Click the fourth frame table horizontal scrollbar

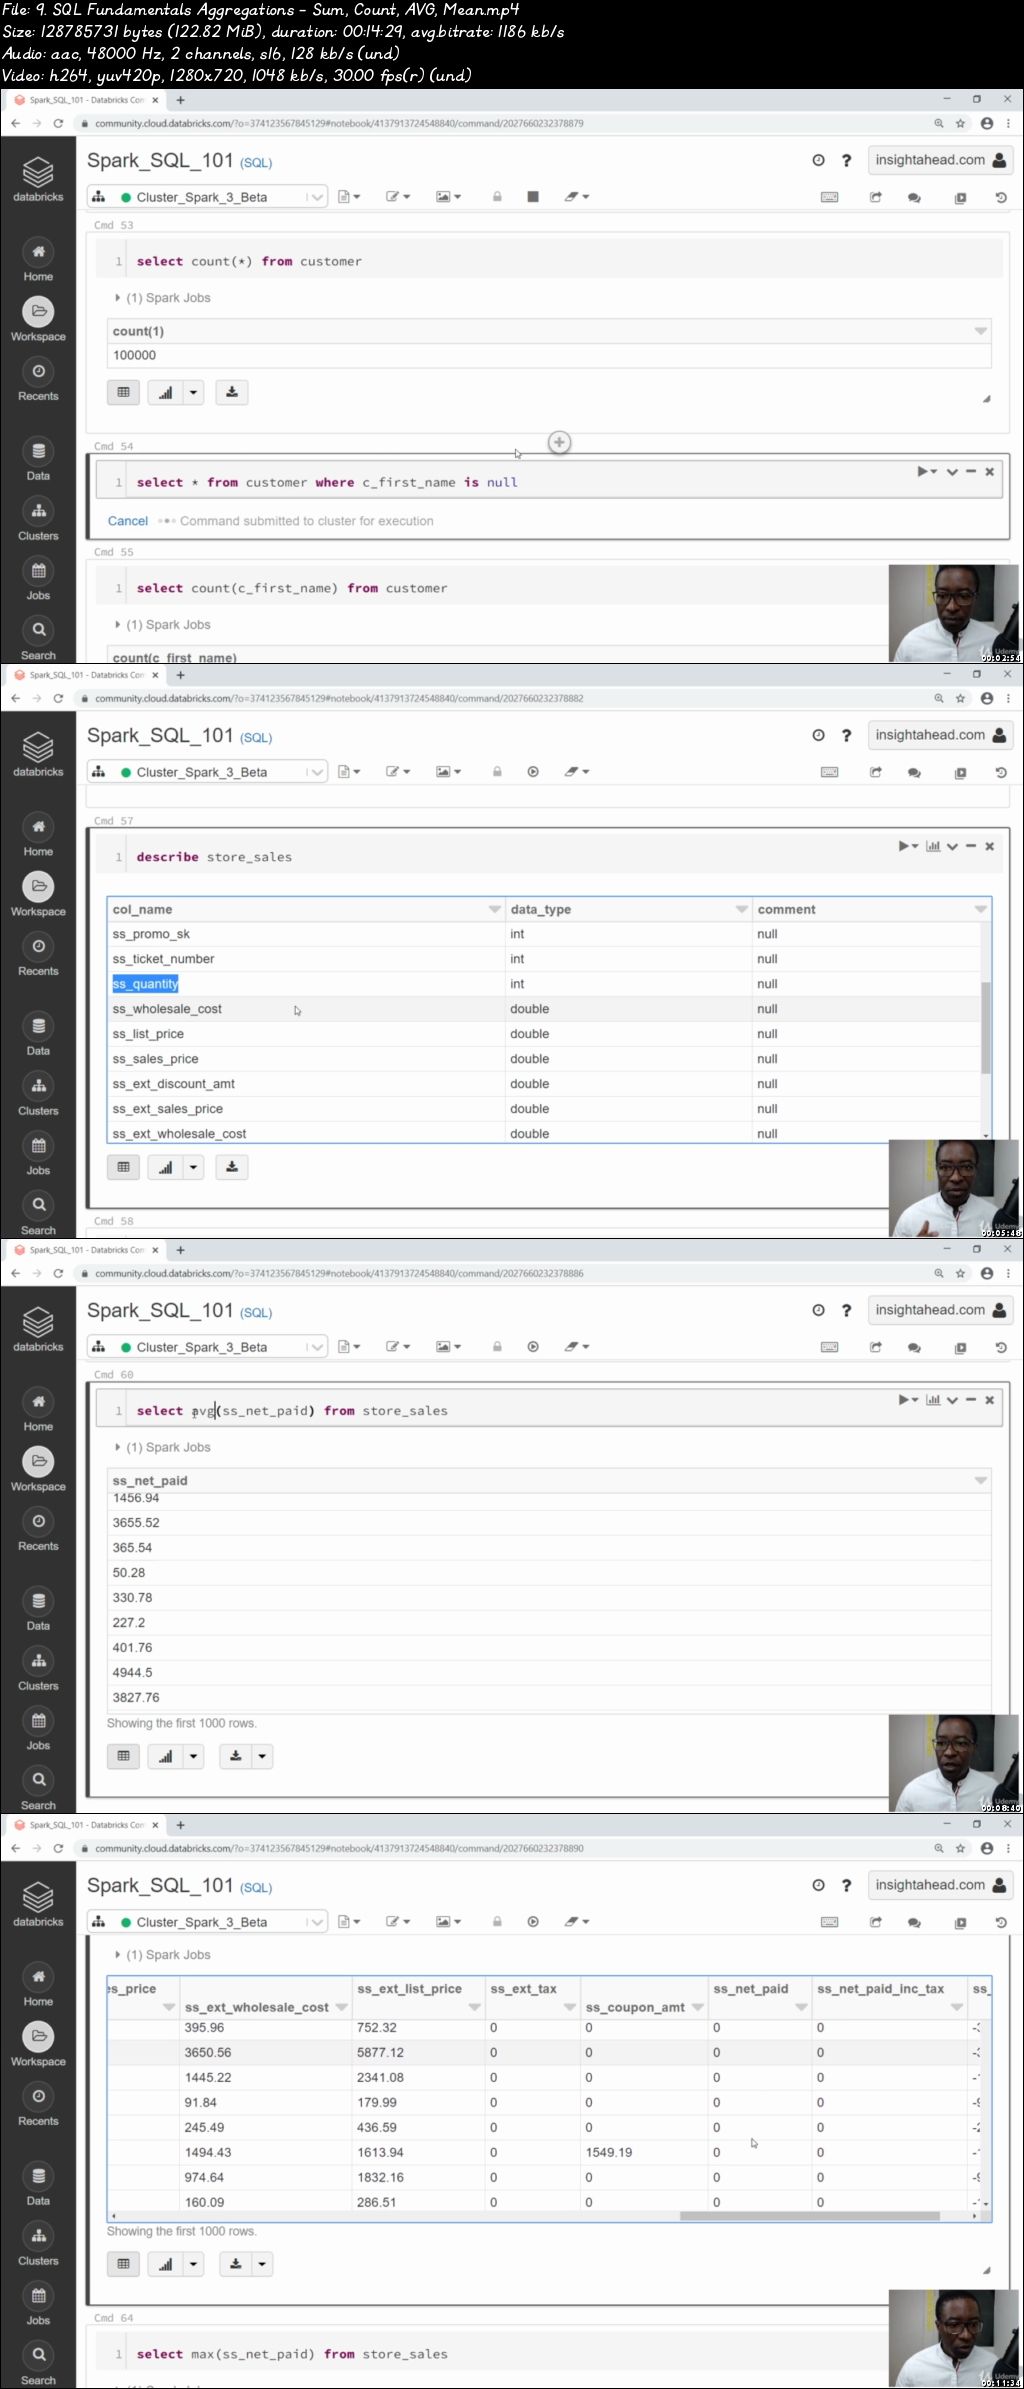point(809,2216)
